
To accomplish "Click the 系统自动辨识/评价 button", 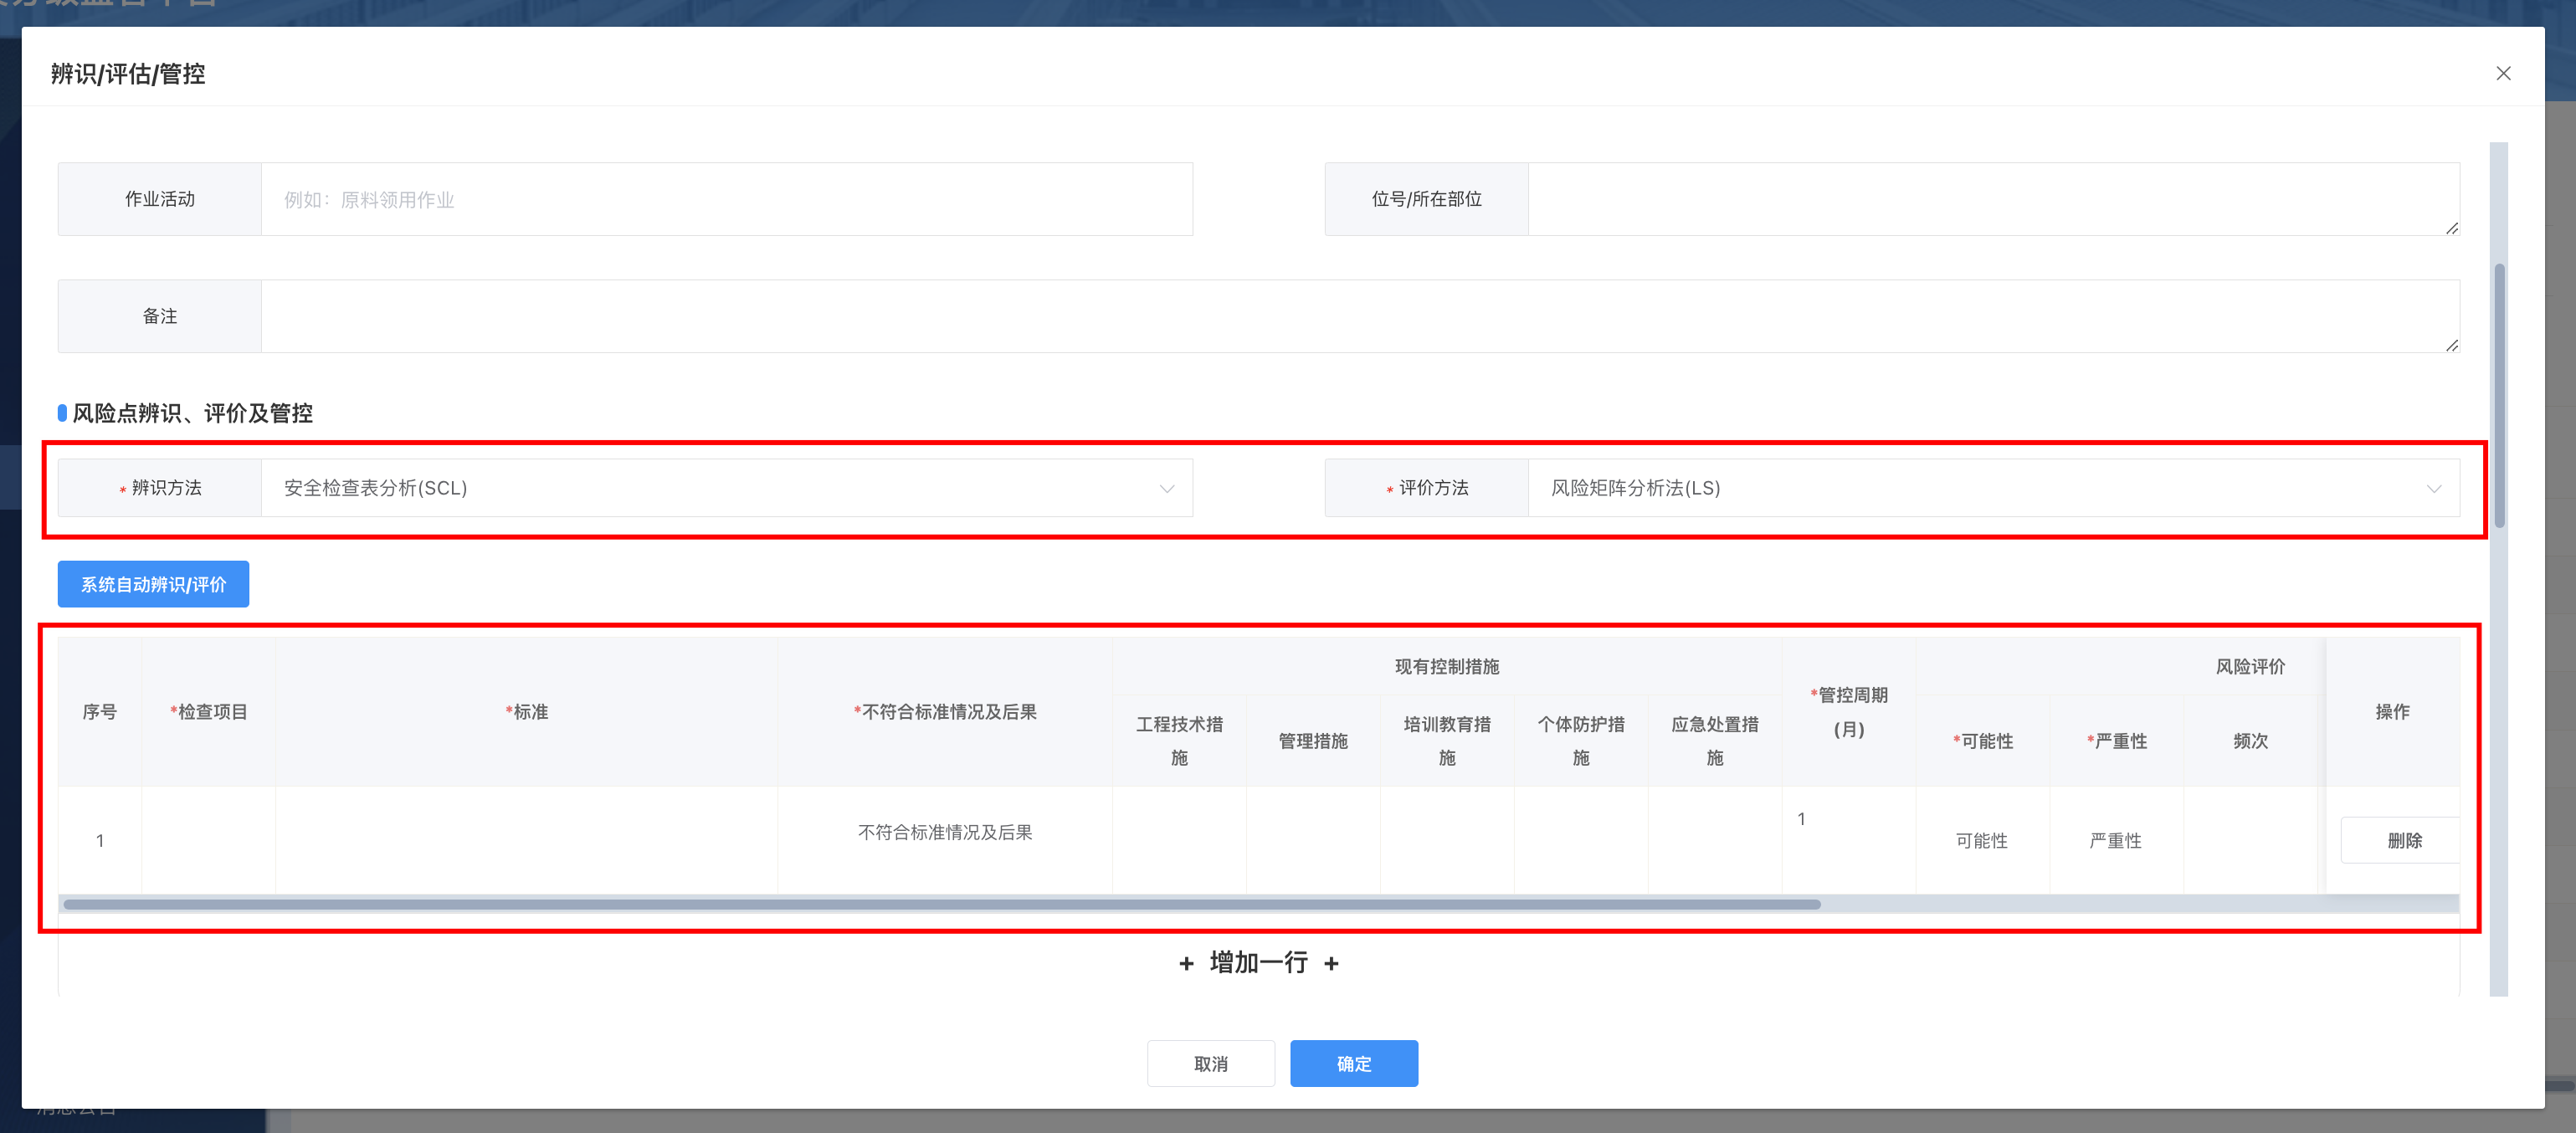I will [x=153, y=584].
